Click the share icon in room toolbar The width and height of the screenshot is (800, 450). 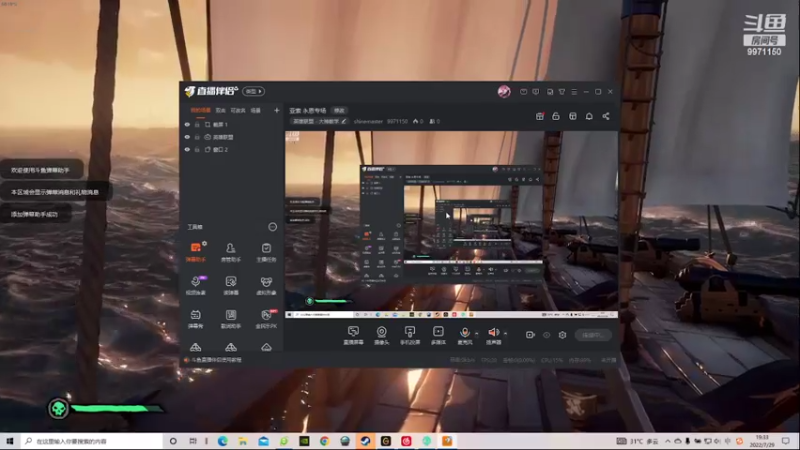point(606,116)
